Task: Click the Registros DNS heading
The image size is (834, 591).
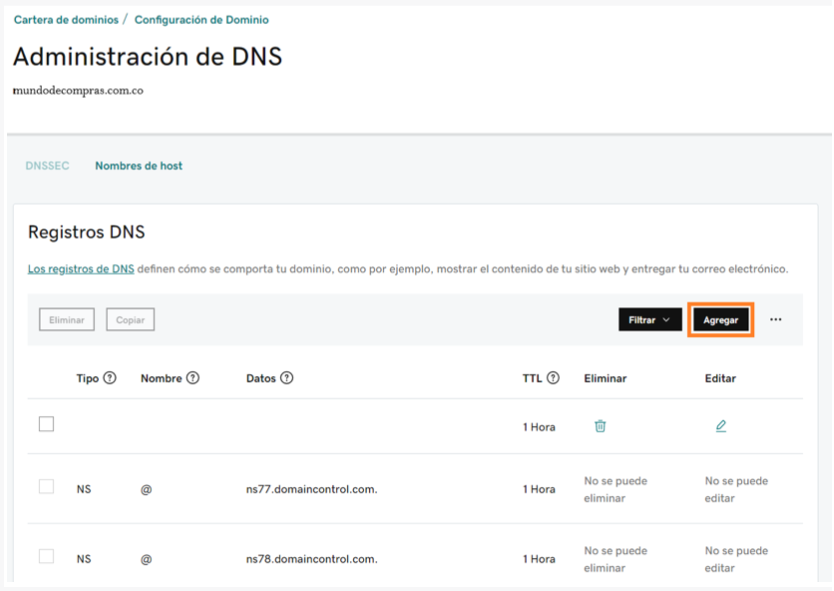Action: pos(86,232)
